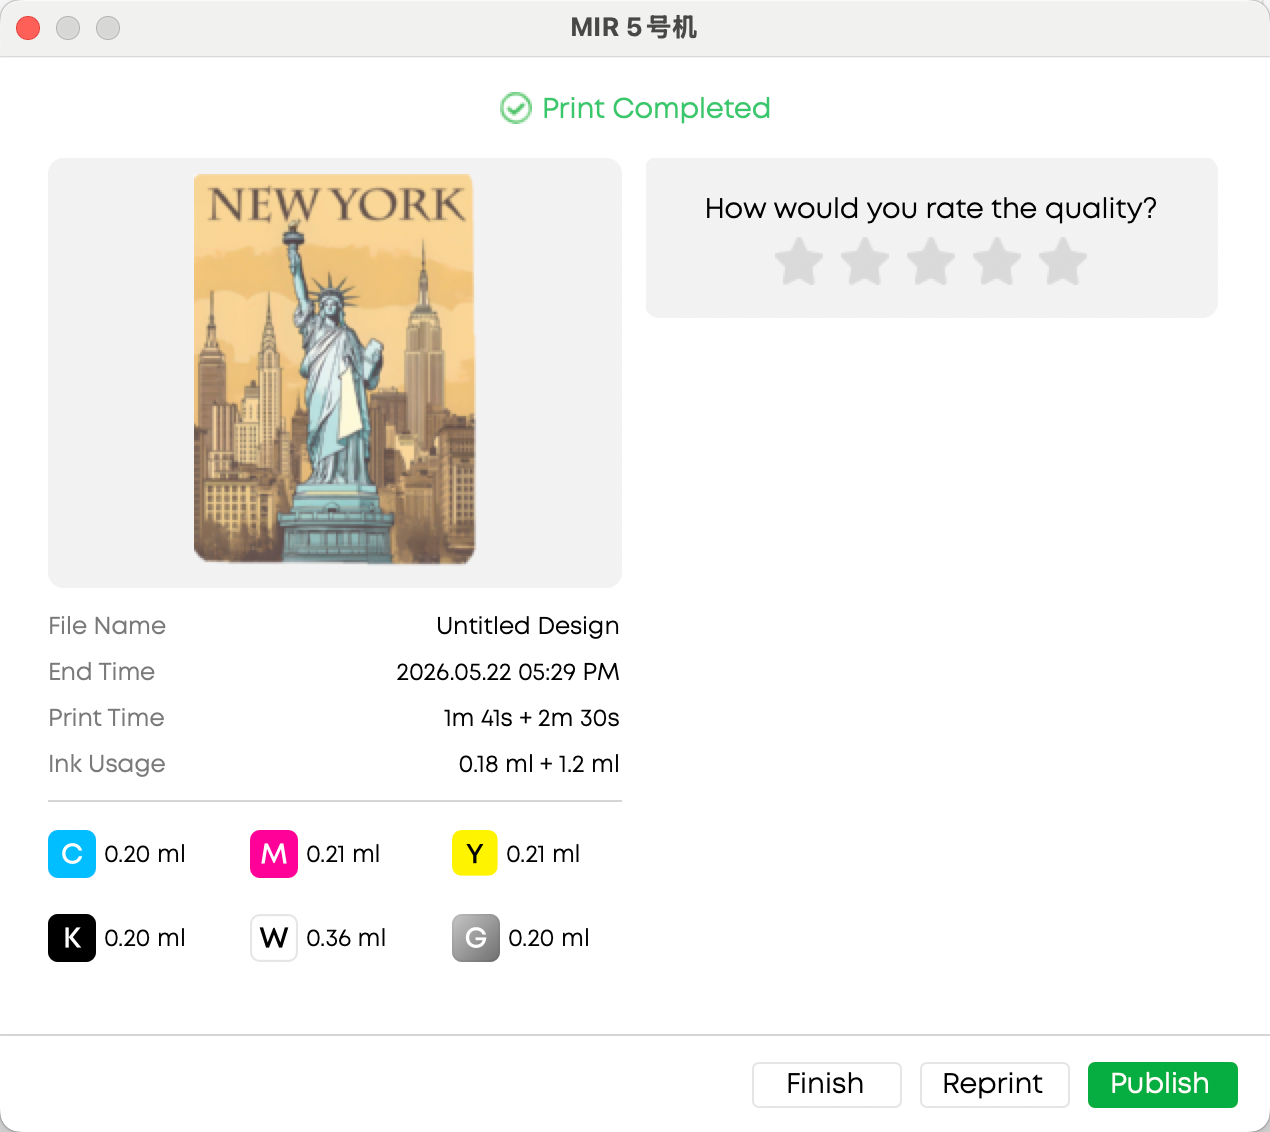Publish the completed print
This screenshot has width=1270, height=1132.
pos(1162,1084)
